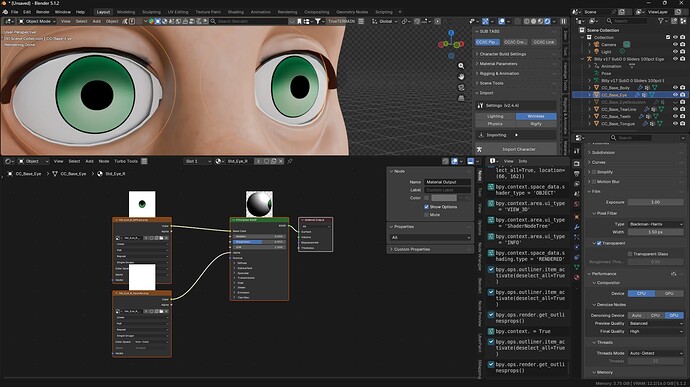Click the viewport pan hand icon

[x=461, y=77]
